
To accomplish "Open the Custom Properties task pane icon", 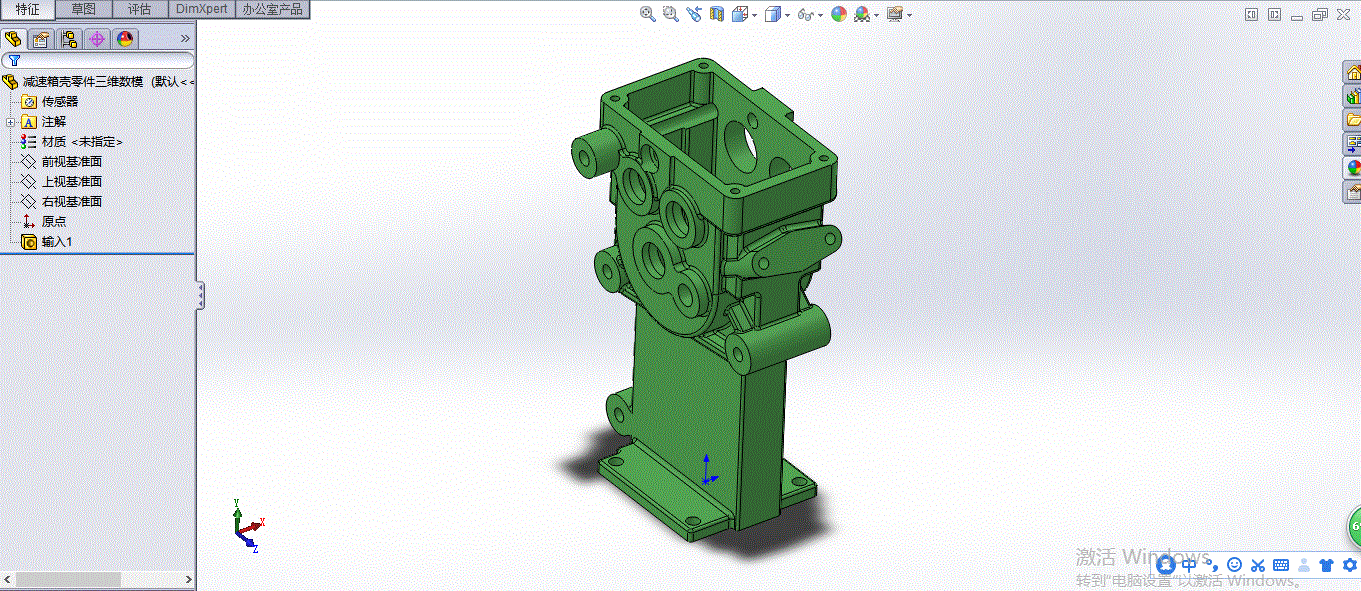I will [1353, 192].
